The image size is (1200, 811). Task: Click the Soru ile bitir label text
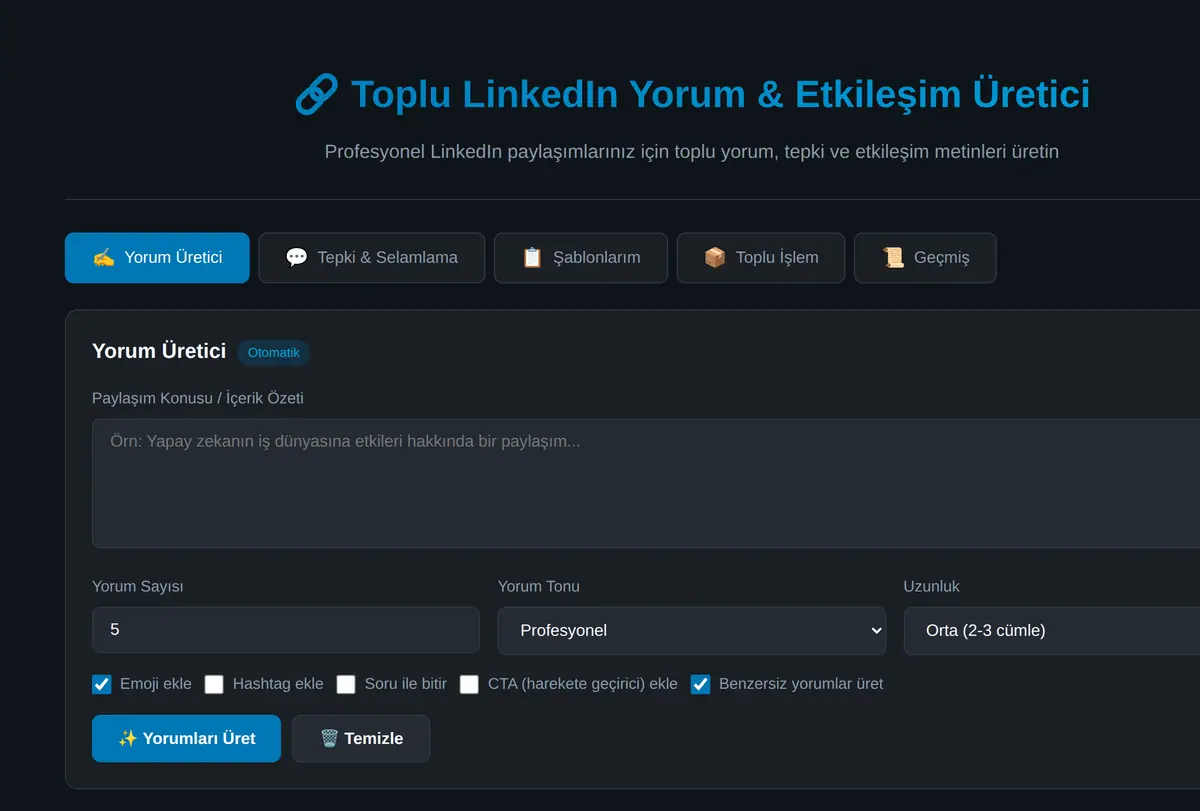[x=406, y=684]
